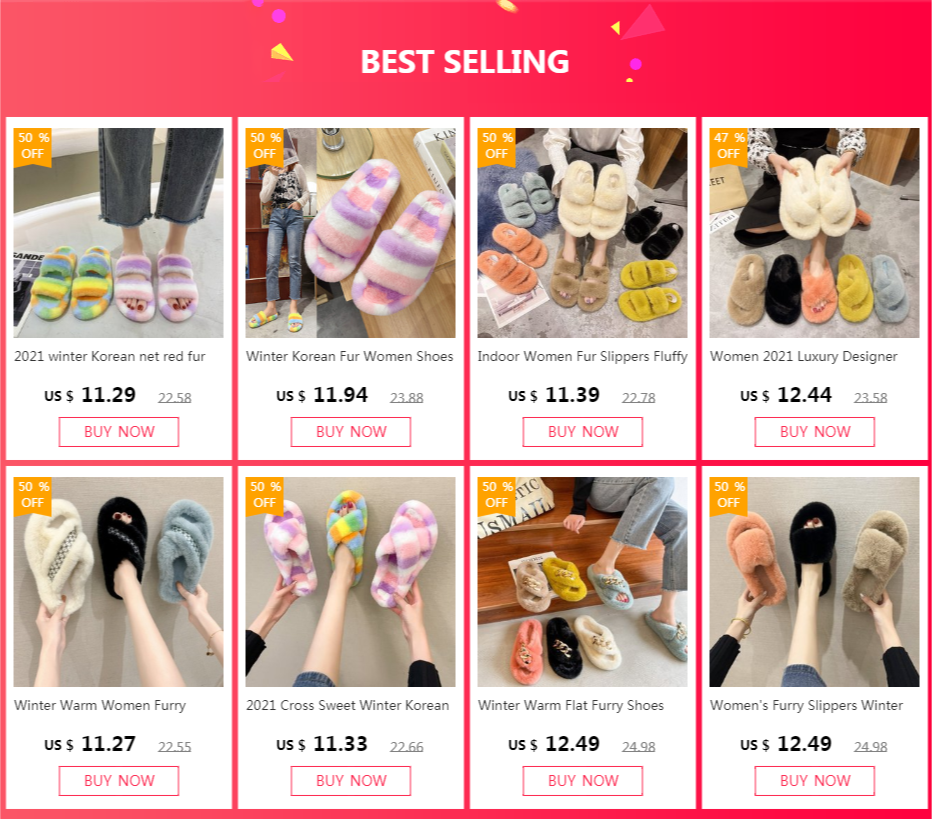Click BUY NOW for Indoor Women Fur Slippers Fluffy
The image size is (932, 819).
(x=582, y=431)
